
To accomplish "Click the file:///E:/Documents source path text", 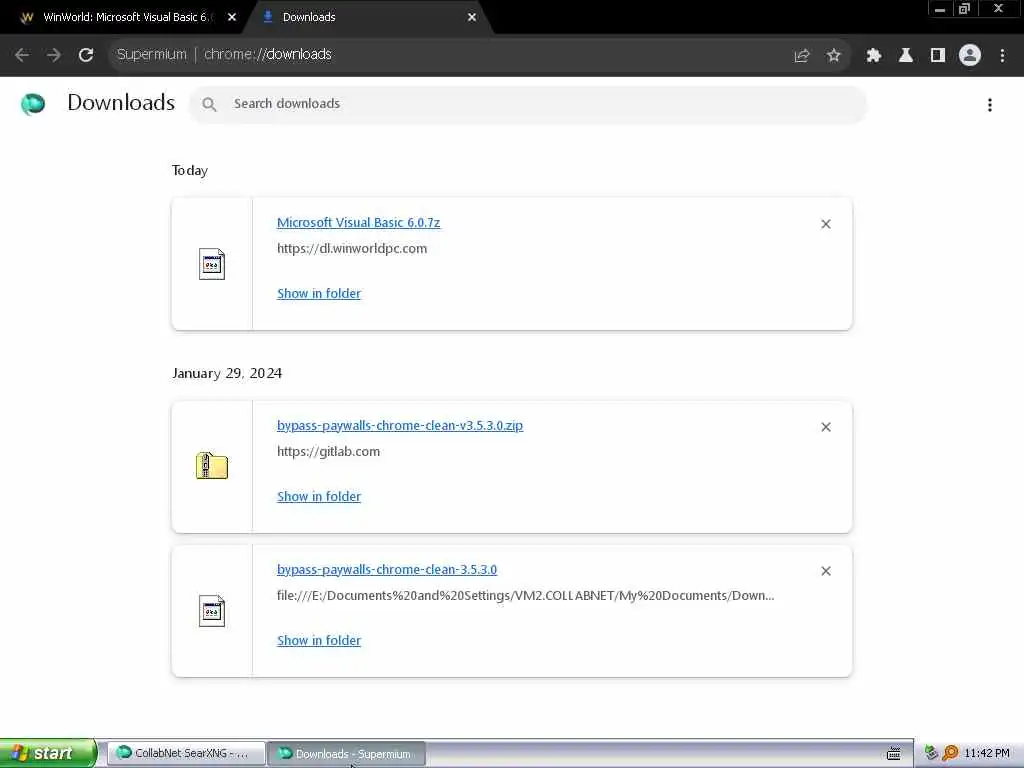I will [526, 596].
